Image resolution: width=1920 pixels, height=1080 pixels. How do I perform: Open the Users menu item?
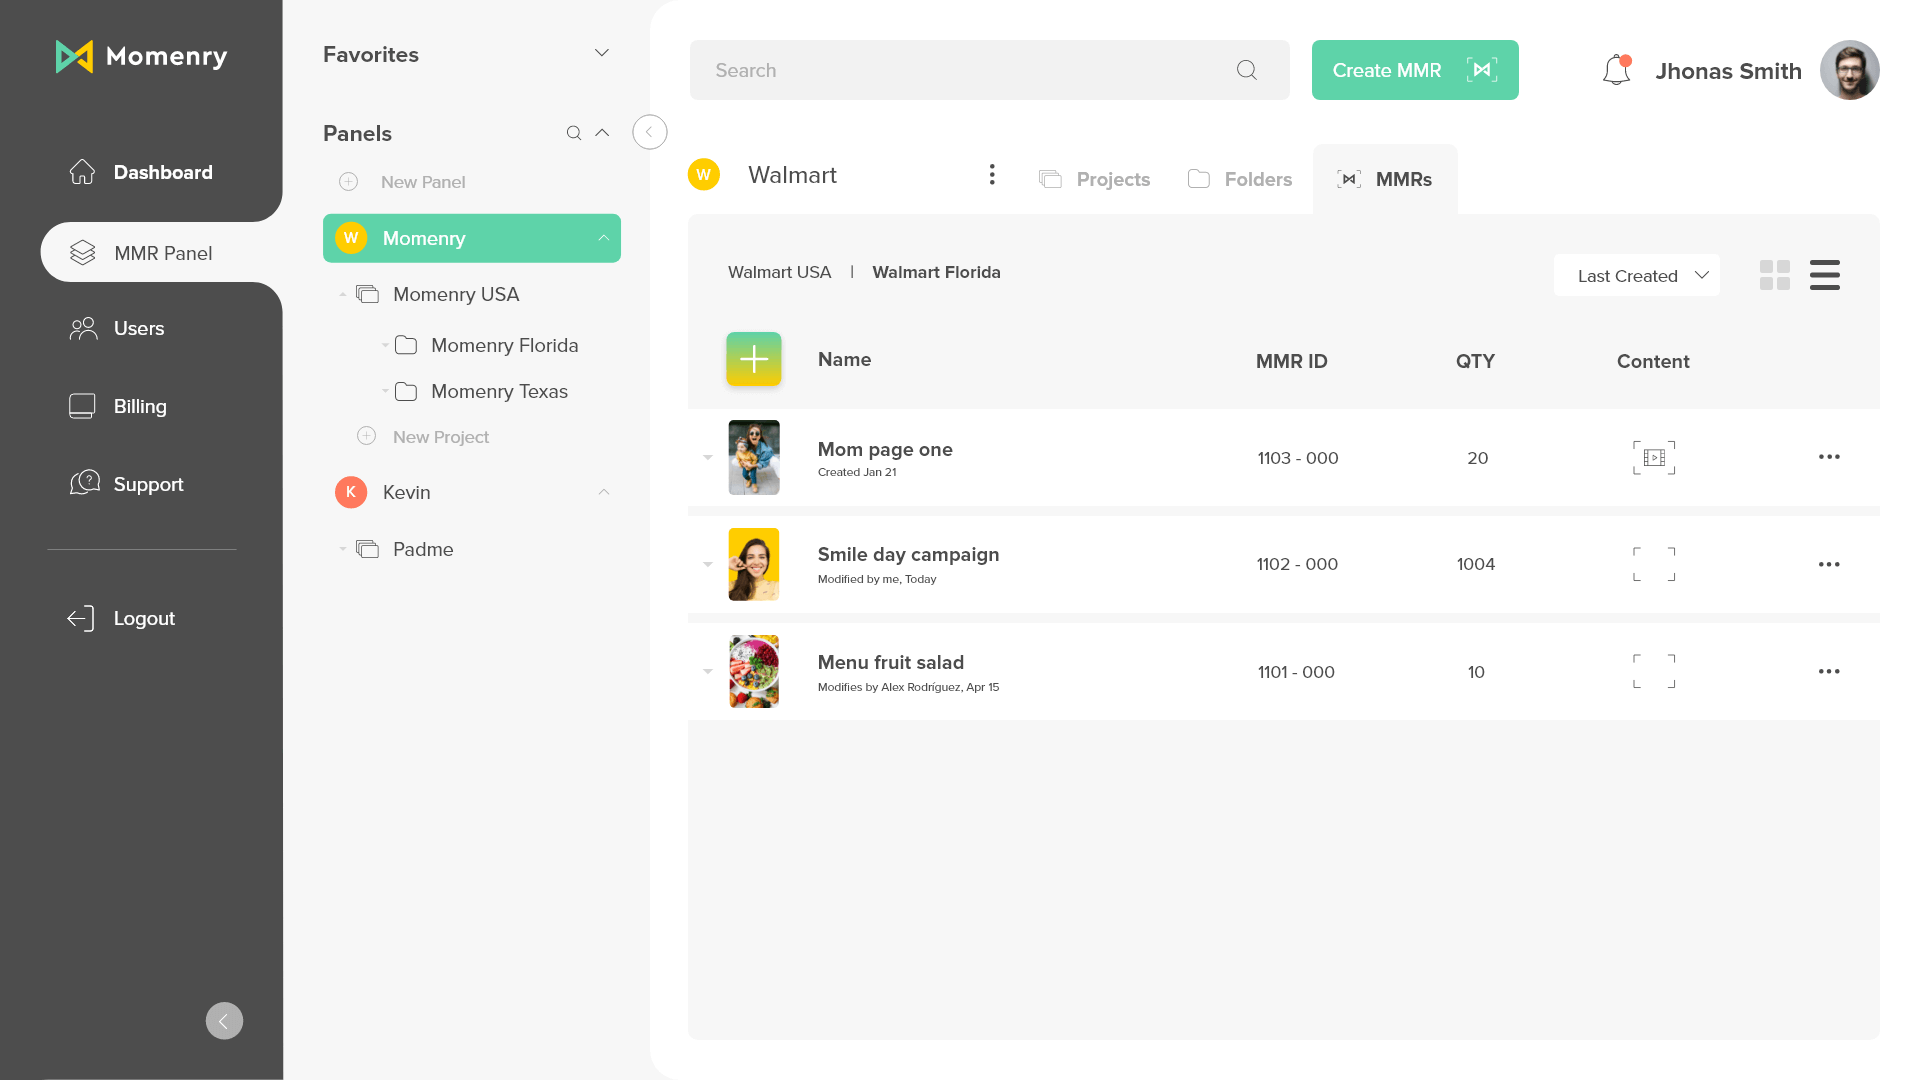pos(117,329)
